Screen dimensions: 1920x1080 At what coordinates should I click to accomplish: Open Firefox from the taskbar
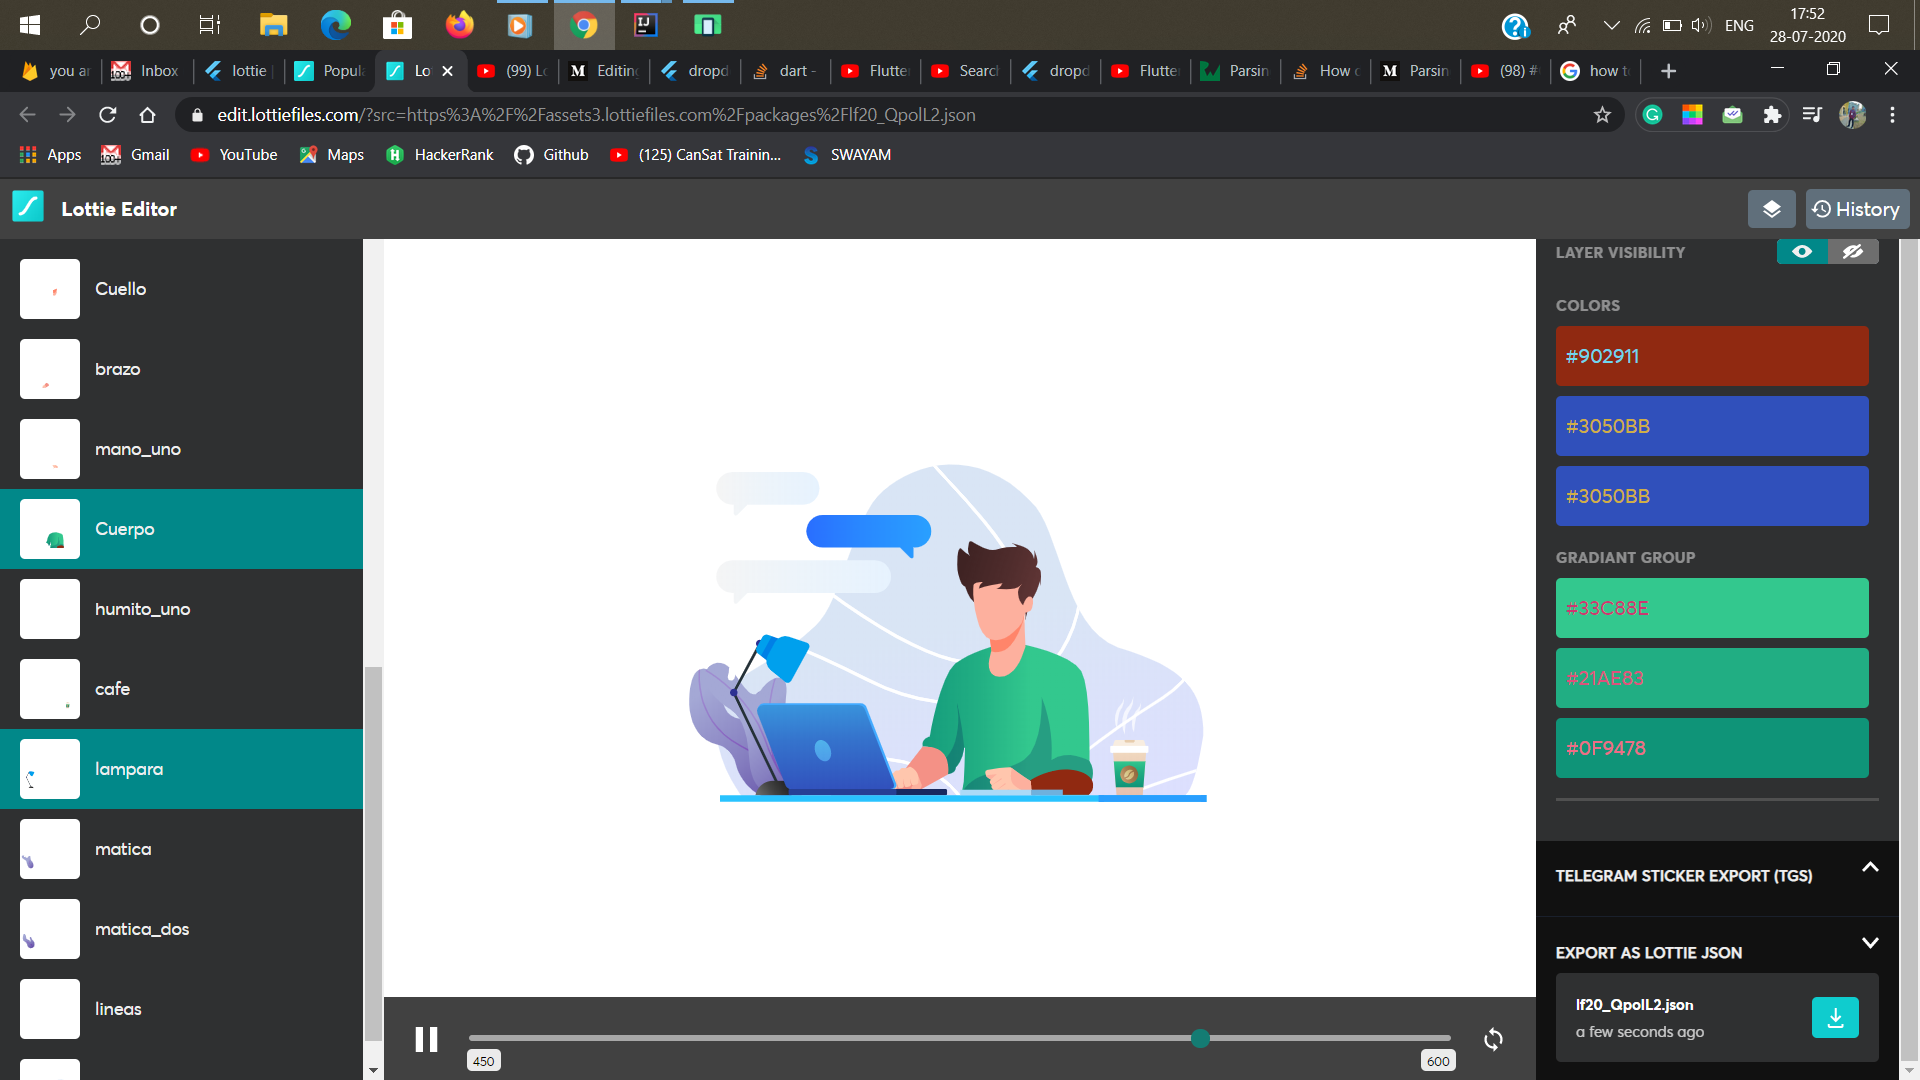click(459, 25)
